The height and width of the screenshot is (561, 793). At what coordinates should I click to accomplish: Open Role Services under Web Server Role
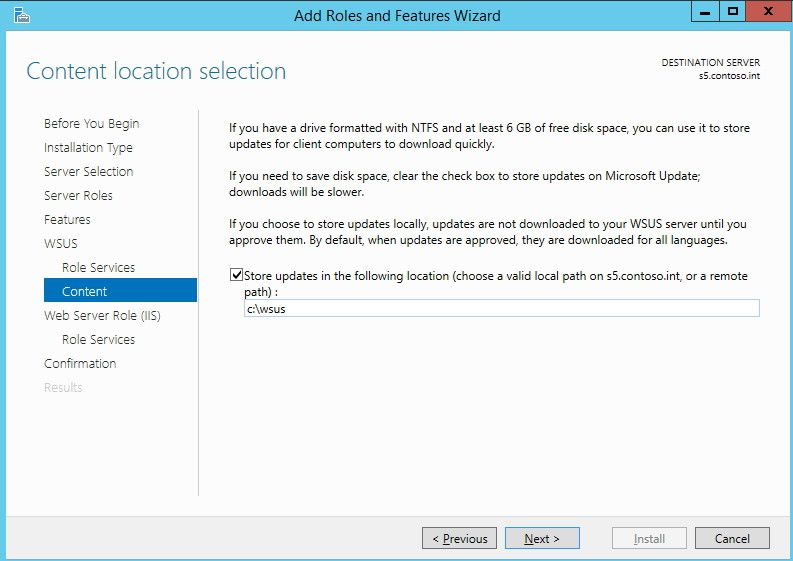click(99, 339)
